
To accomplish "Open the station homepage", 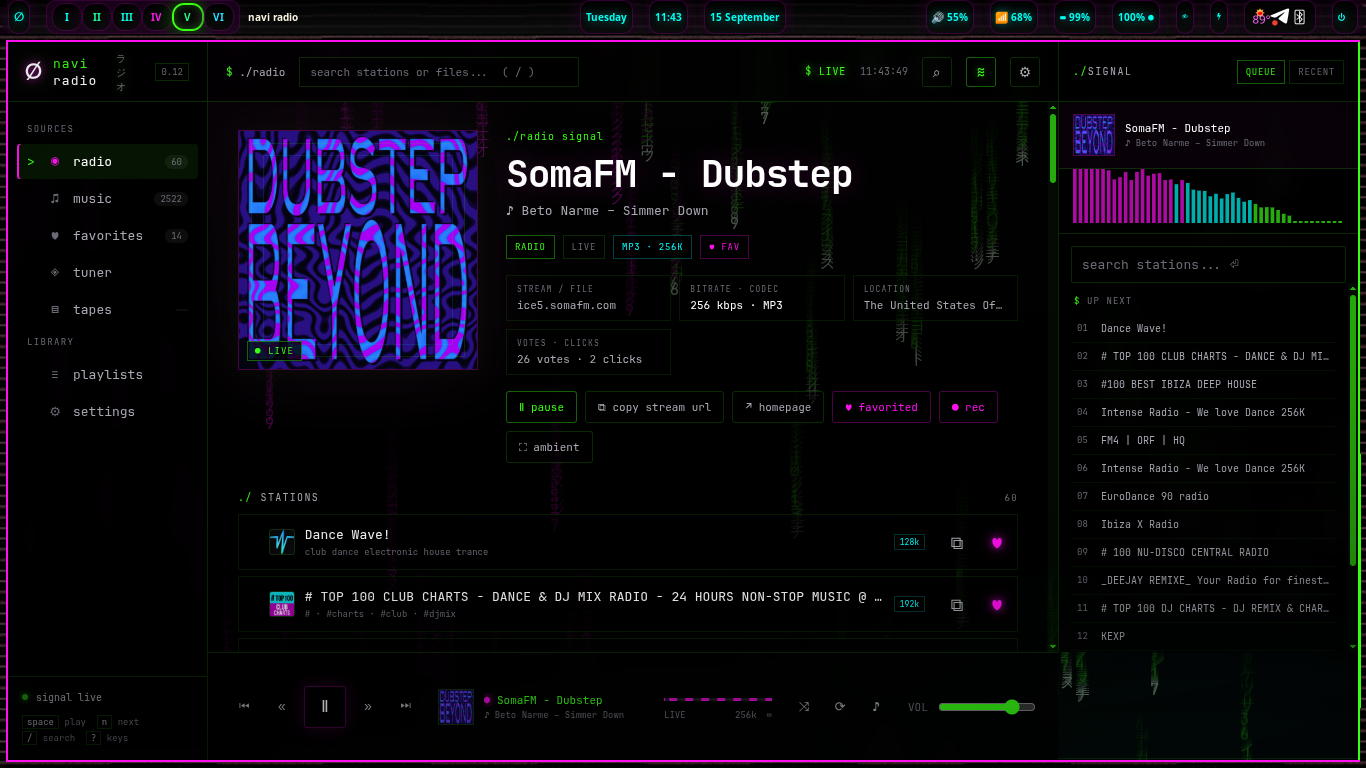I will [778, 407].
